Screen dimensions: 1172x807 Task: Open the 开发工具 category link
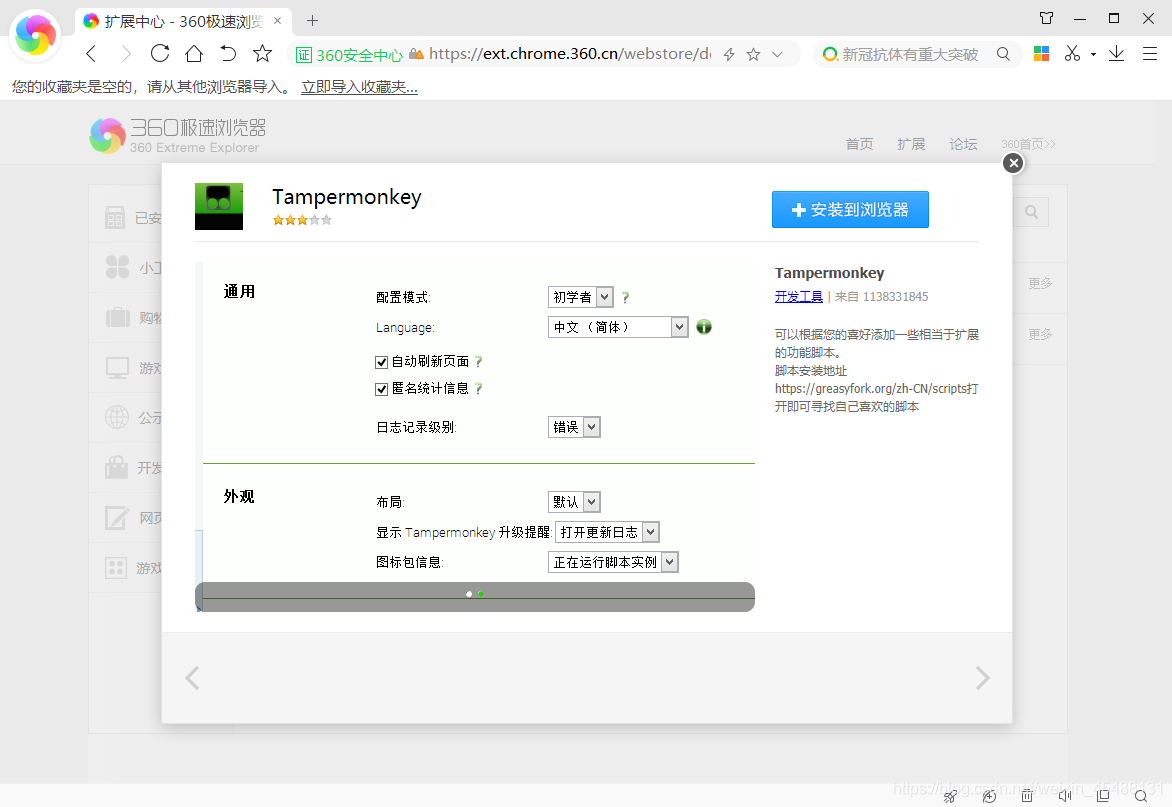[x=798, y=297]
